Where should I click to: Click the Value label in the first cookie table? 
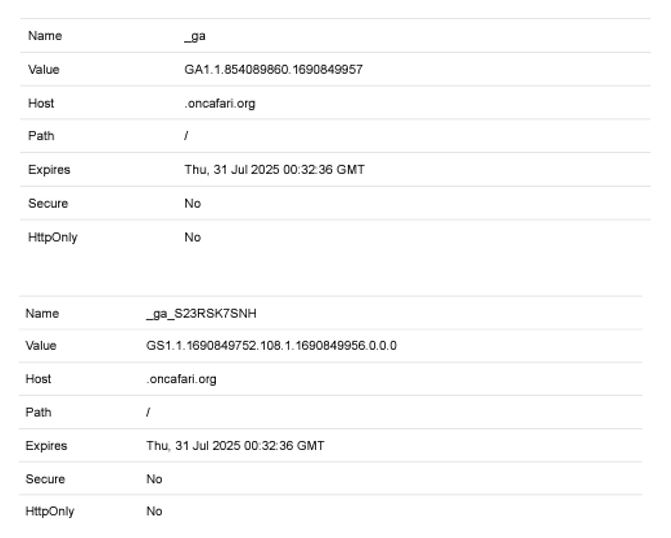click(x=43, y=70)
